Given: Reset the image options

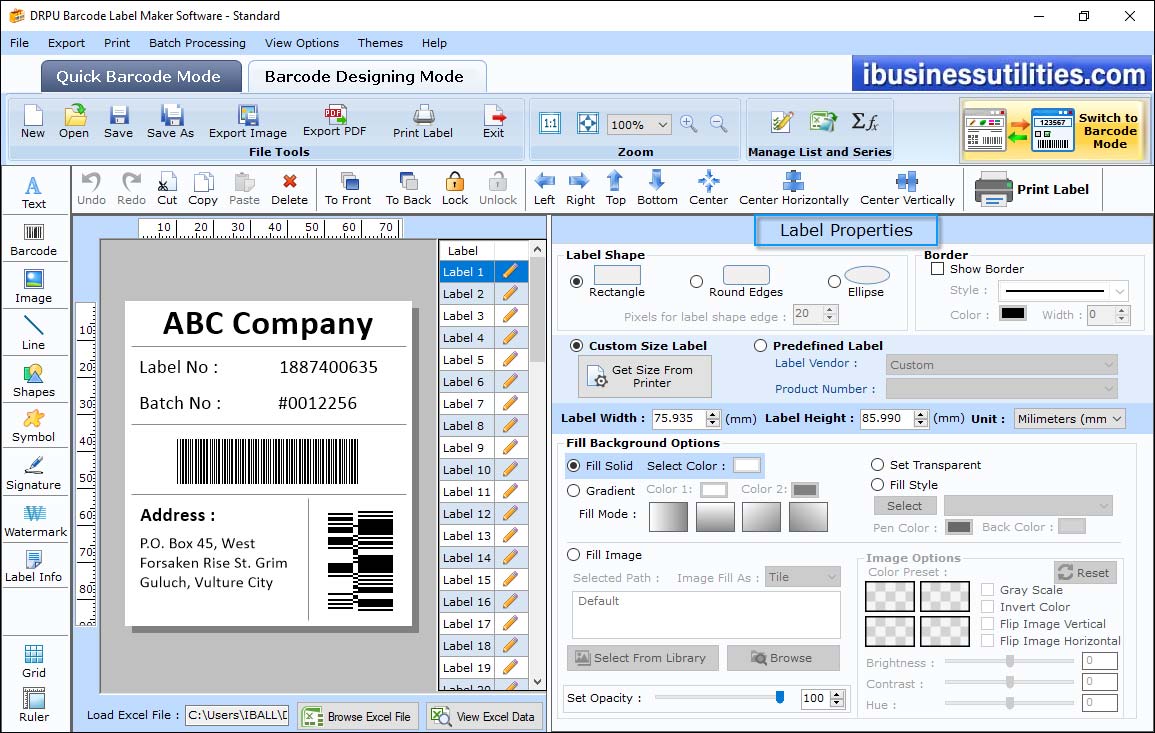Looking at the screenshot, I should (x=1085, y=572).
